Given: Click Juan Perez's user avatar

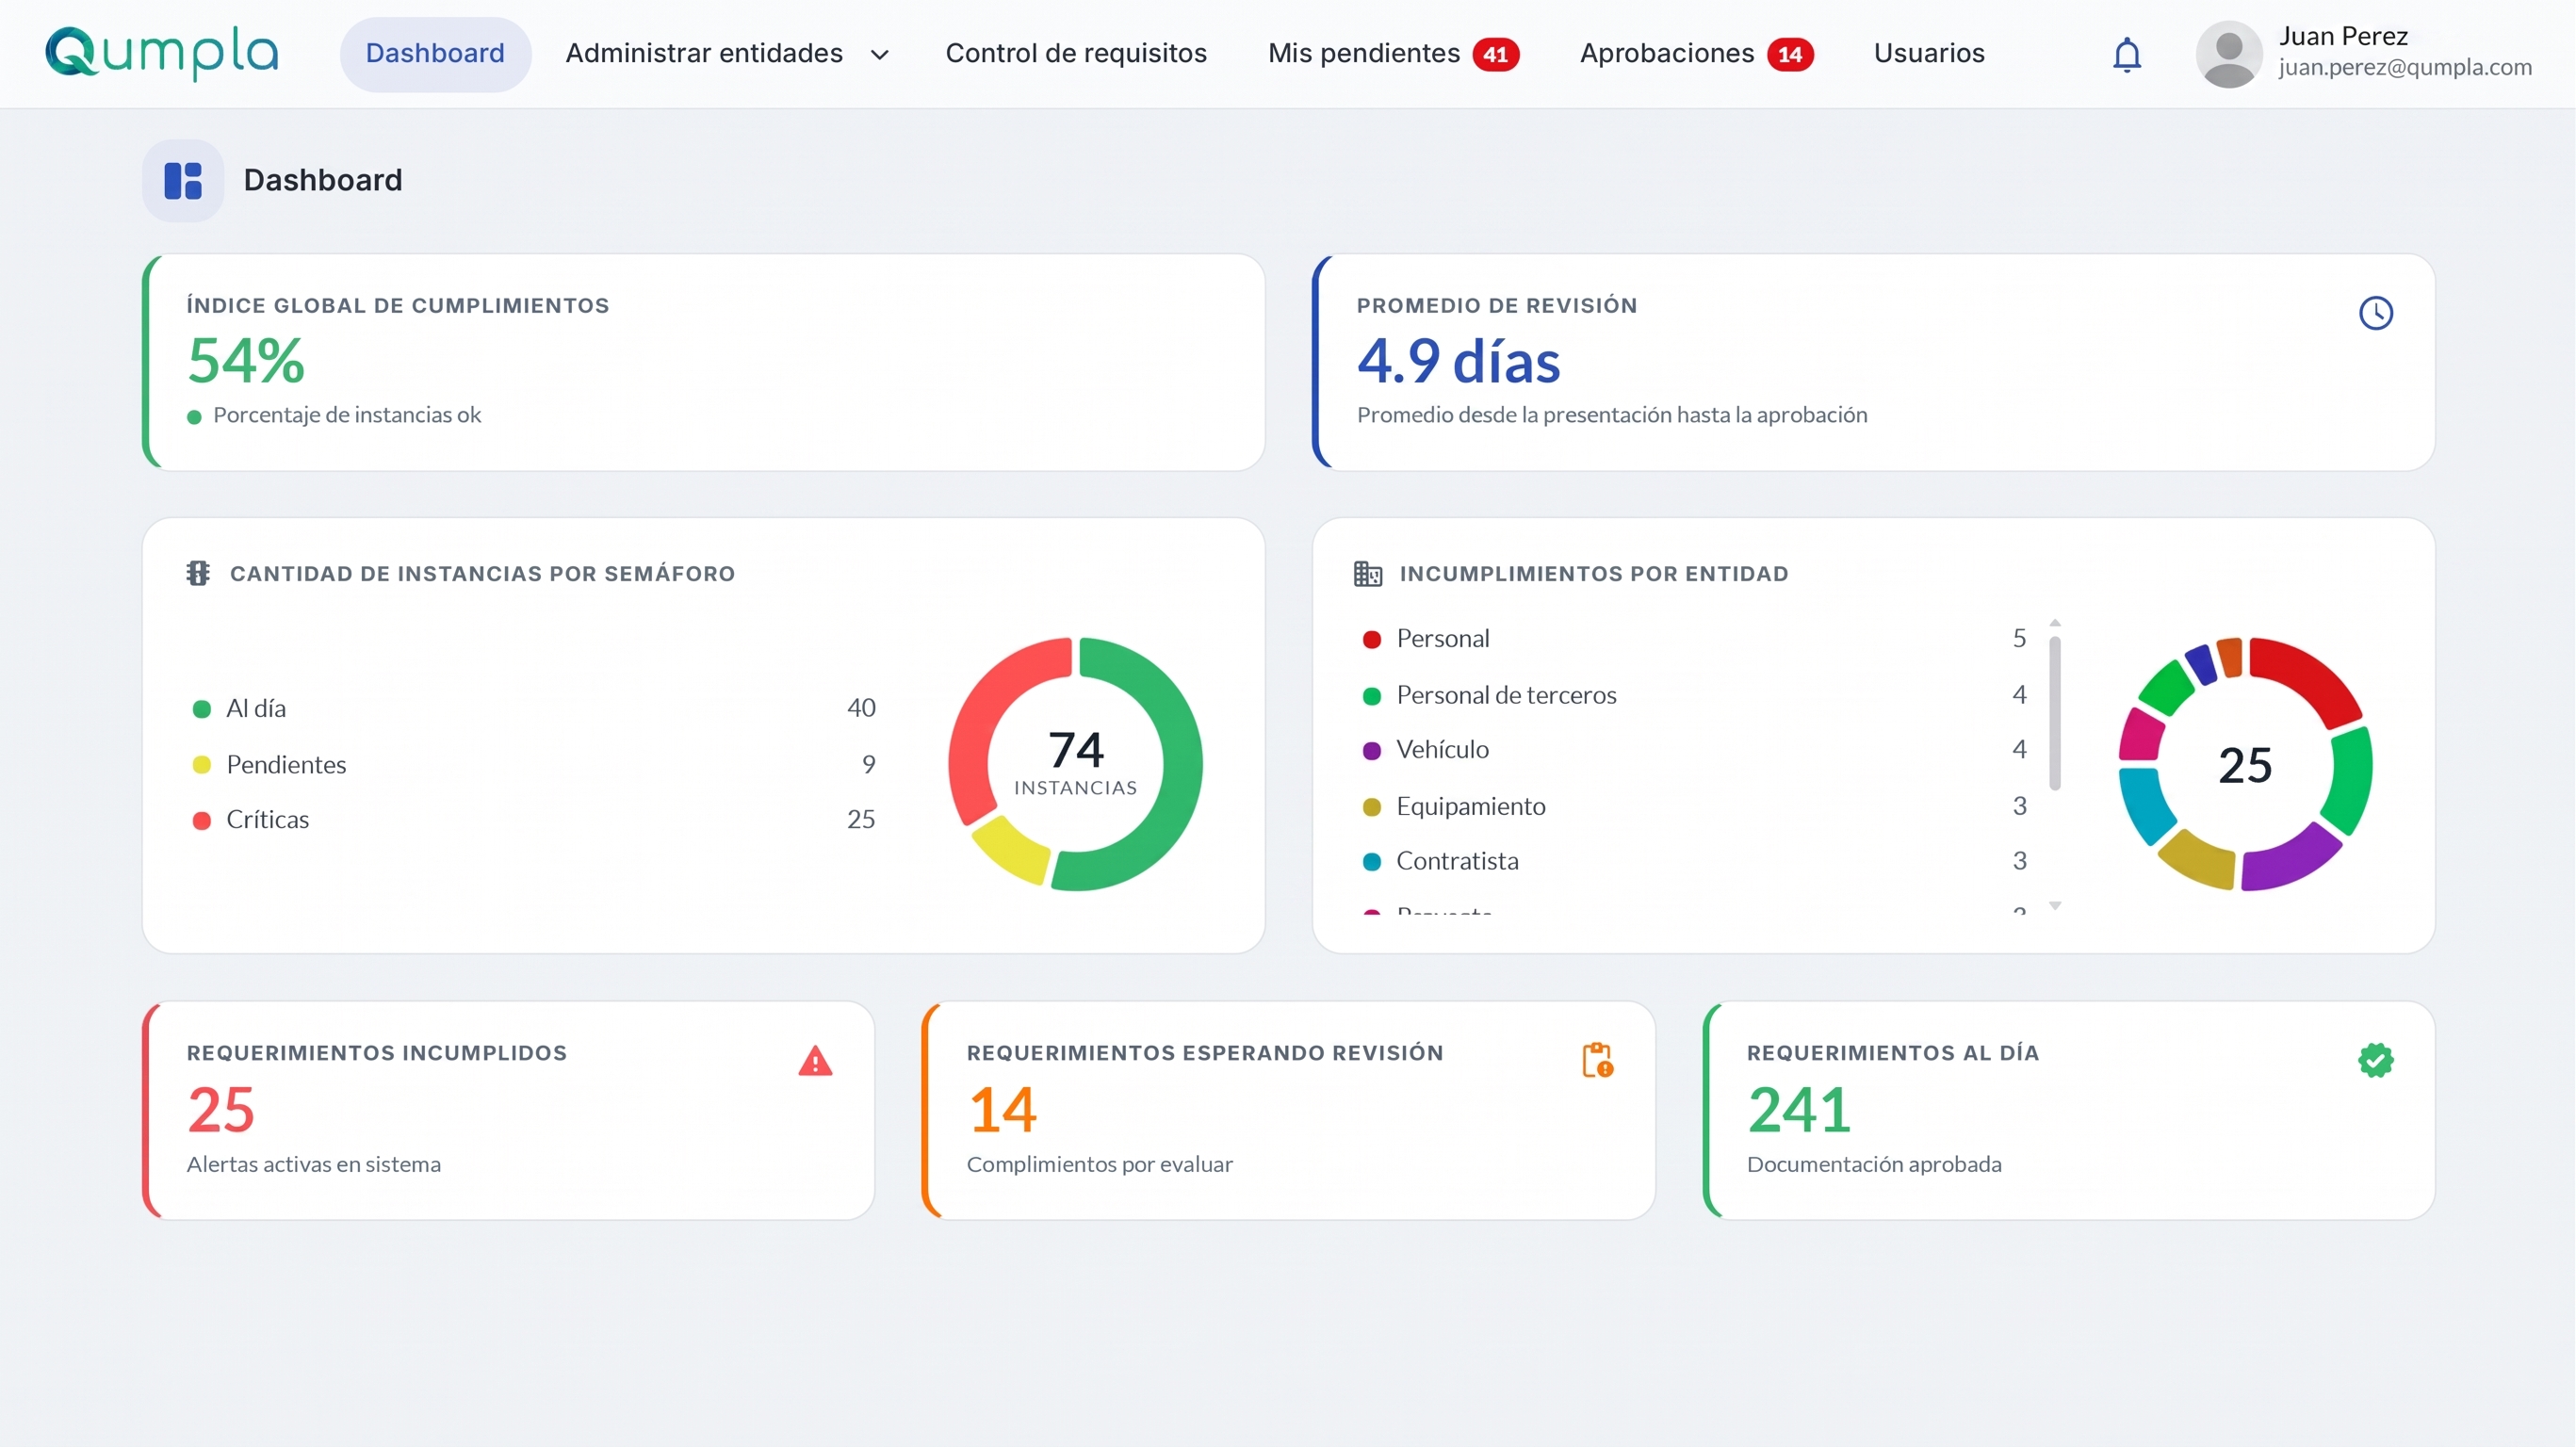Looking at the screenshot, I should click(2228, 54).
